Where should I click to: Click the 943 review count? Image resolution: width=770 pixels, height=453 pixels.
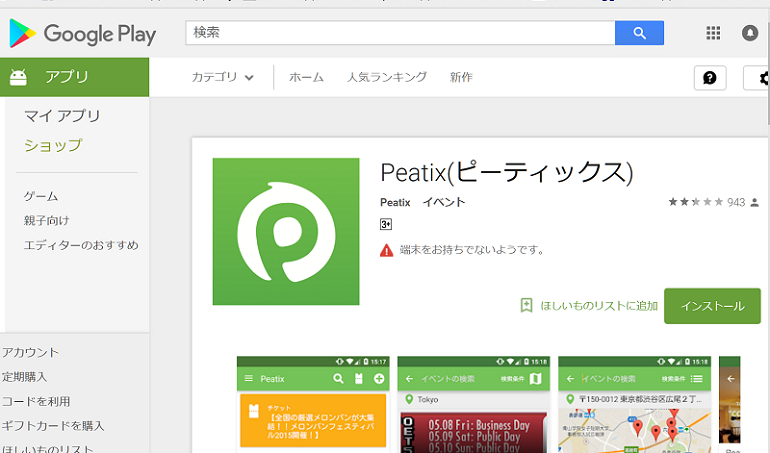tap(736, 202)
